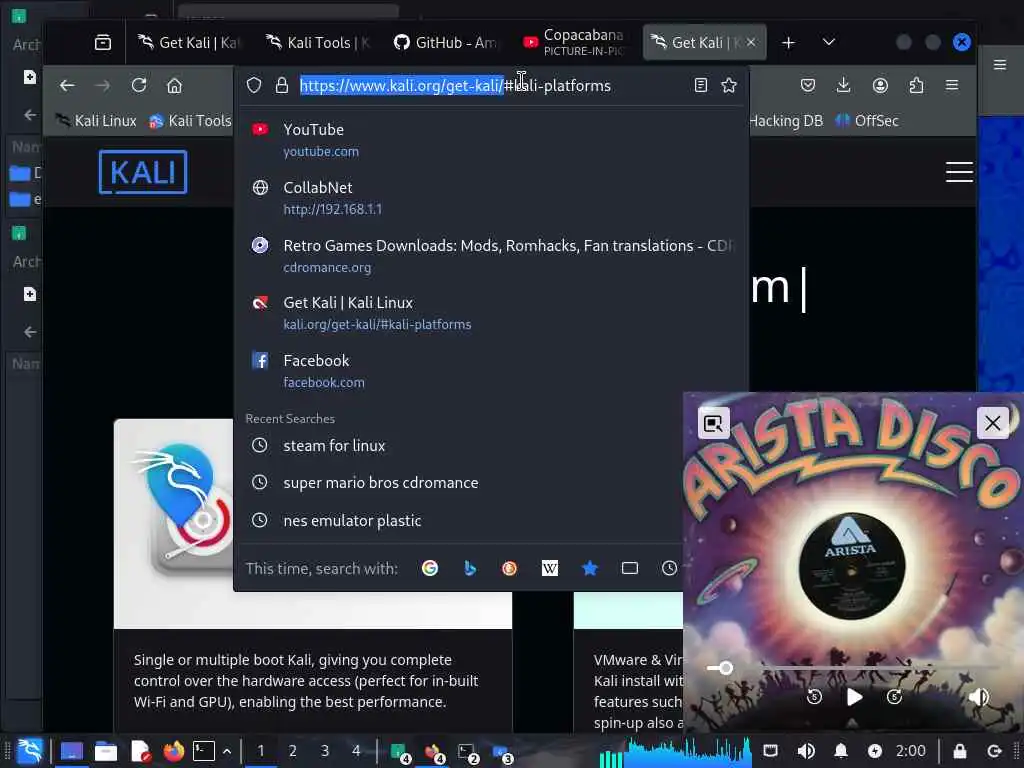Switch to first Get Kali tab
This screenshot has height=768, width=1024.
point(188,42)
